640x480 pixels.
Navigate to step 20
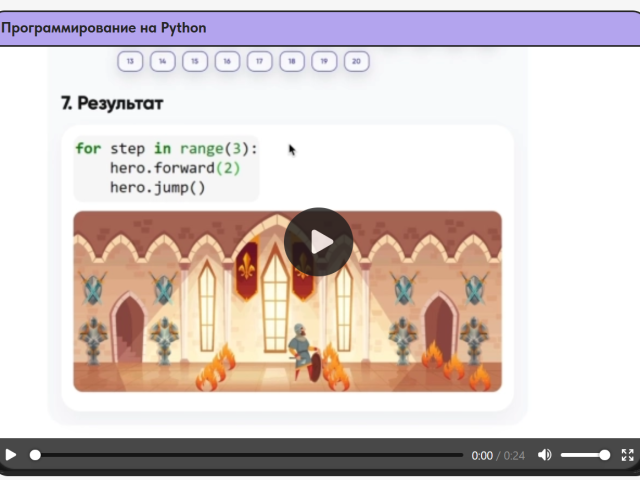click(x=356, y=62)
